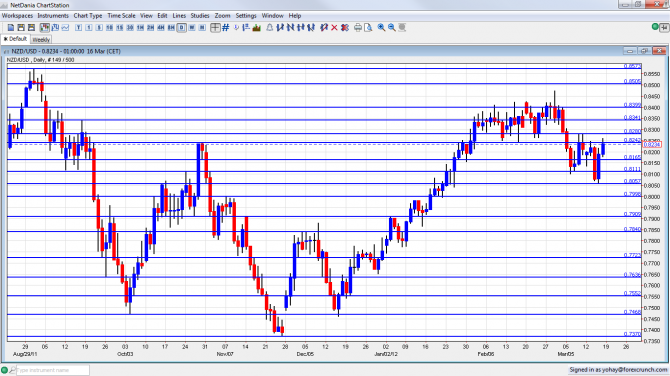Screen dimensions: 670x376
Task: Click the instrument name search field
Action: [x=53, y=370]
